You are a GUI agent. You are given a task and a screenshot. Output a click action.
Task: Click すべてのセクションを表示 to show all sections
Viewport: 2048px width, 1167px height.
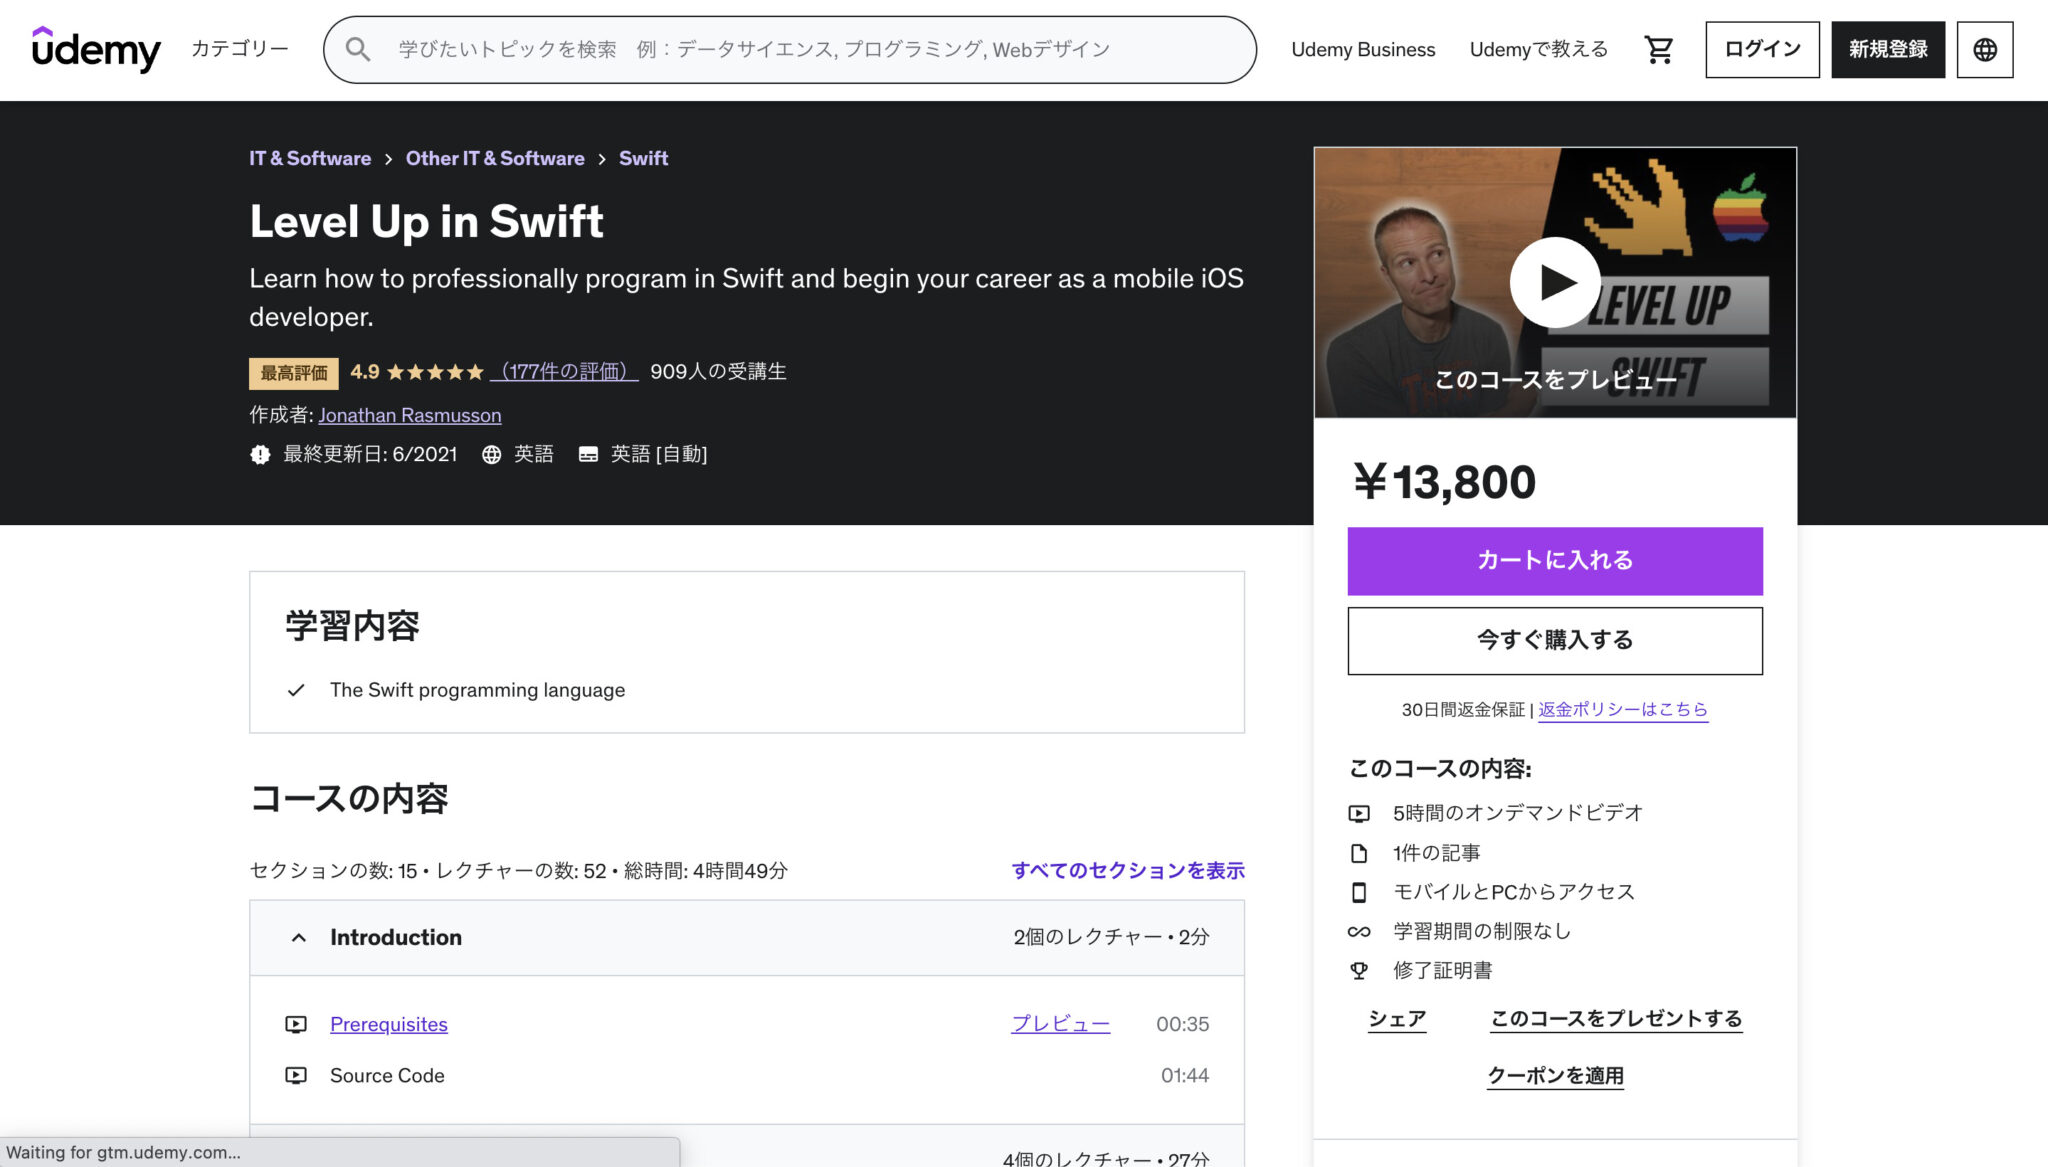[1127, 870]
